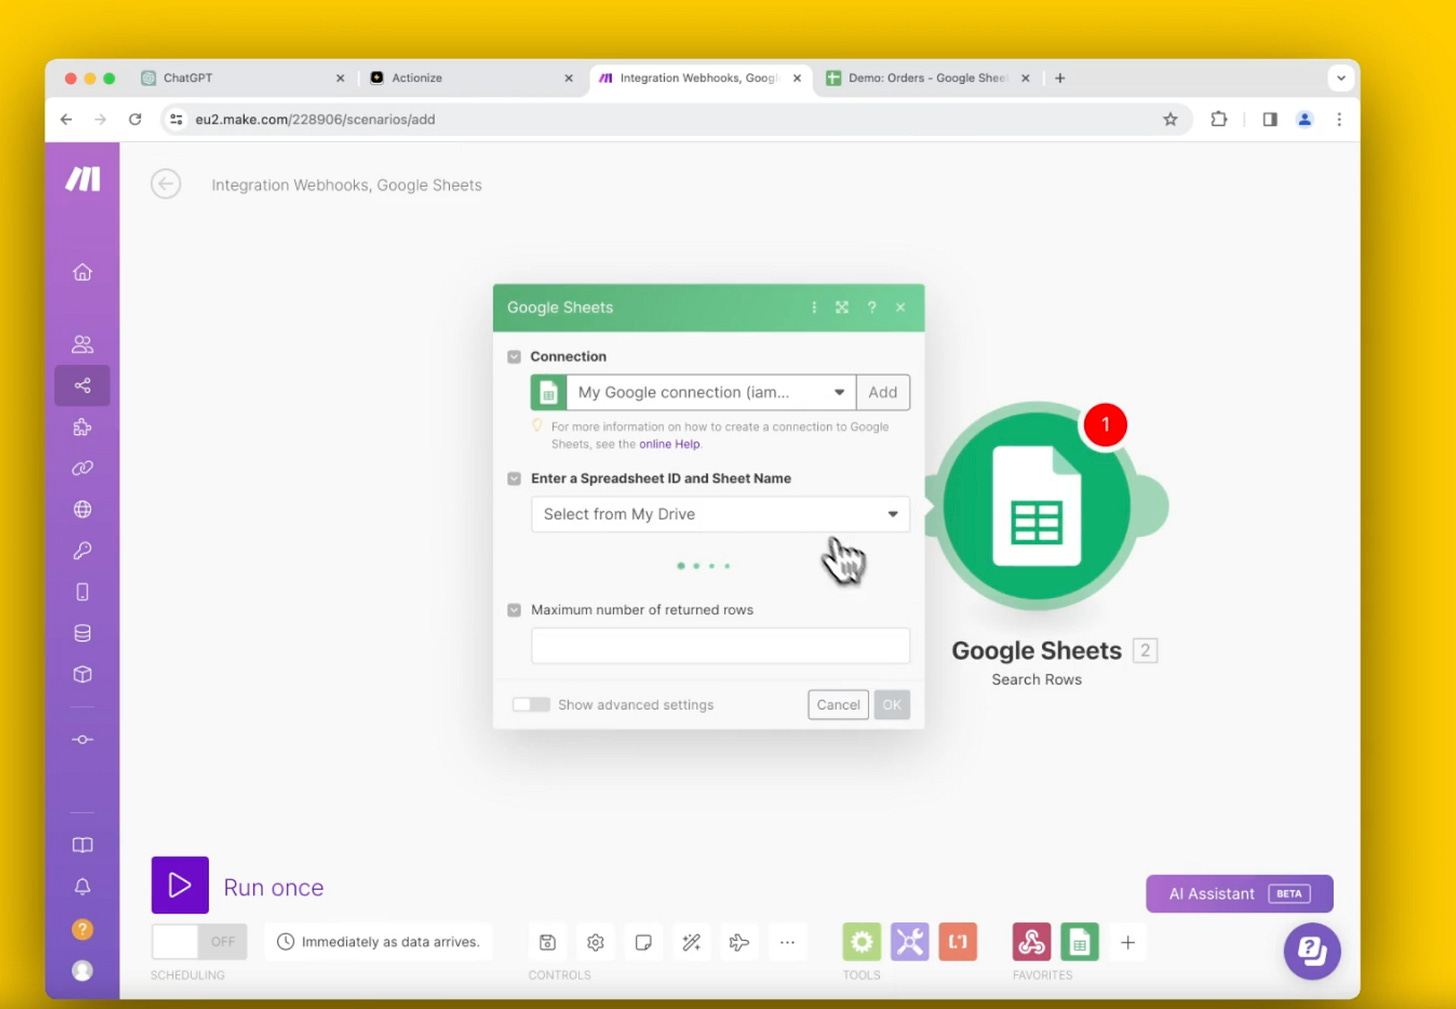Open the Select from My Drive dropdown
The width and height of the screenshot is (1456, 1009).
[x=720, y=514]
